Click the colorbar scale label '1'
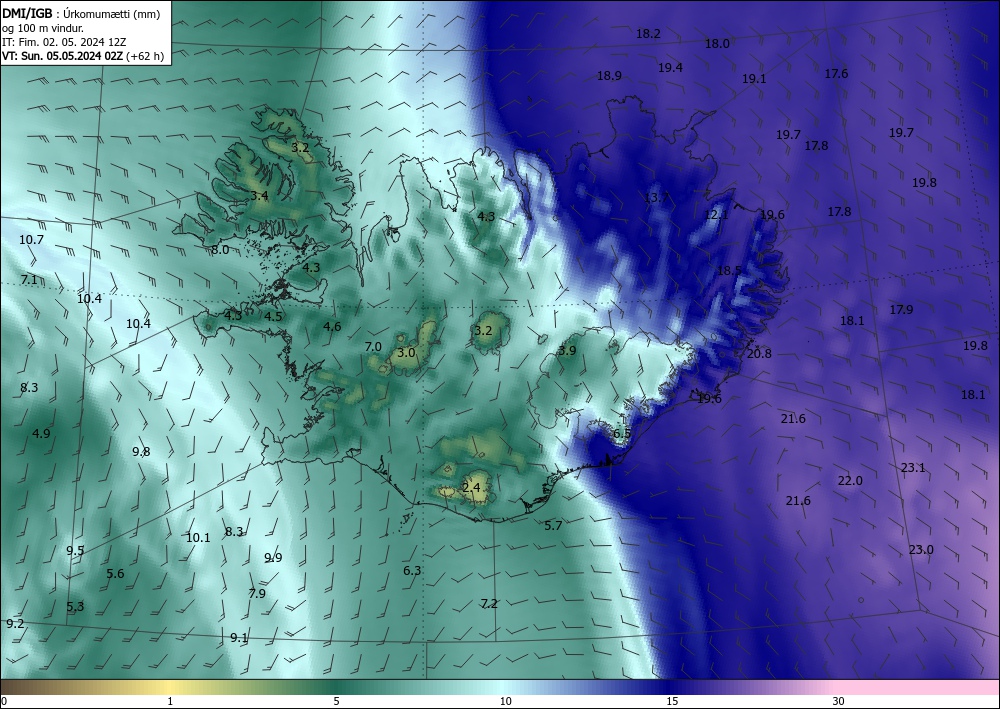This screenshot has height=709, width=1000. point(170,701)
